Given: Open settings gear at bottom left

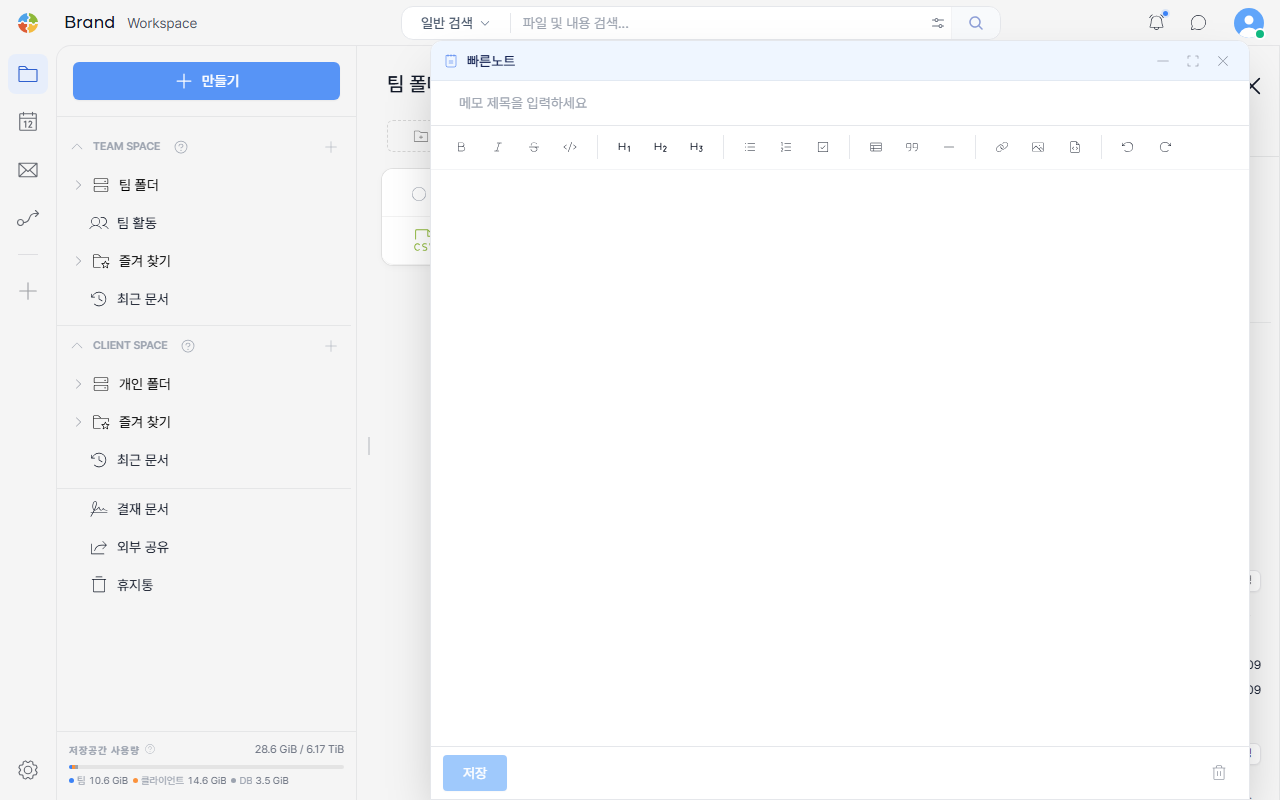Looking at the screenshot, I should [x=28, y=770].
